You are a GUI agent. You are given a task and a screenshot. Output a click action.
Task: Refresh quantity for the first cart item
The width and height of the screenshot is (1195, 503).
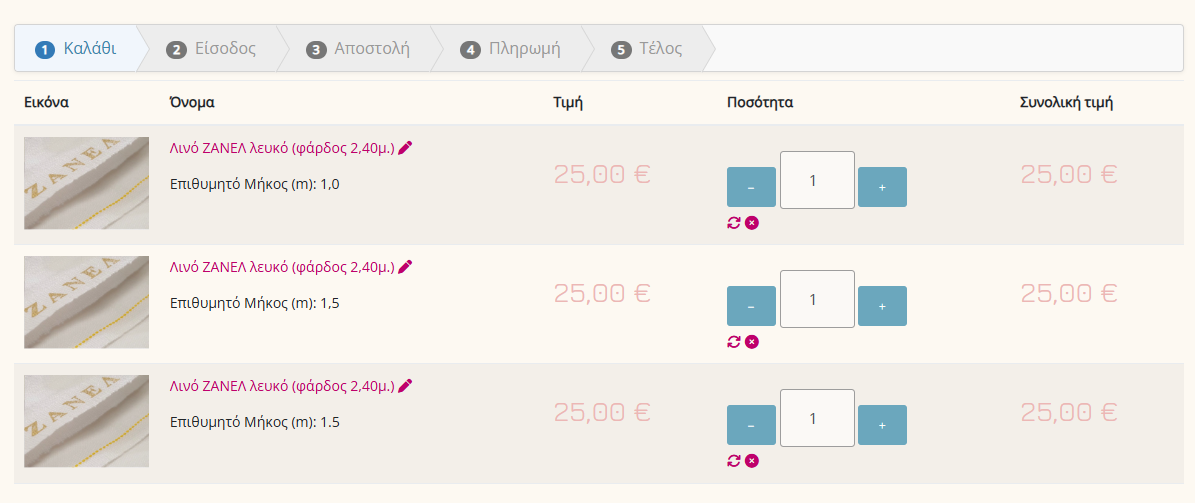pyautogui.click(x=734, y=222)
